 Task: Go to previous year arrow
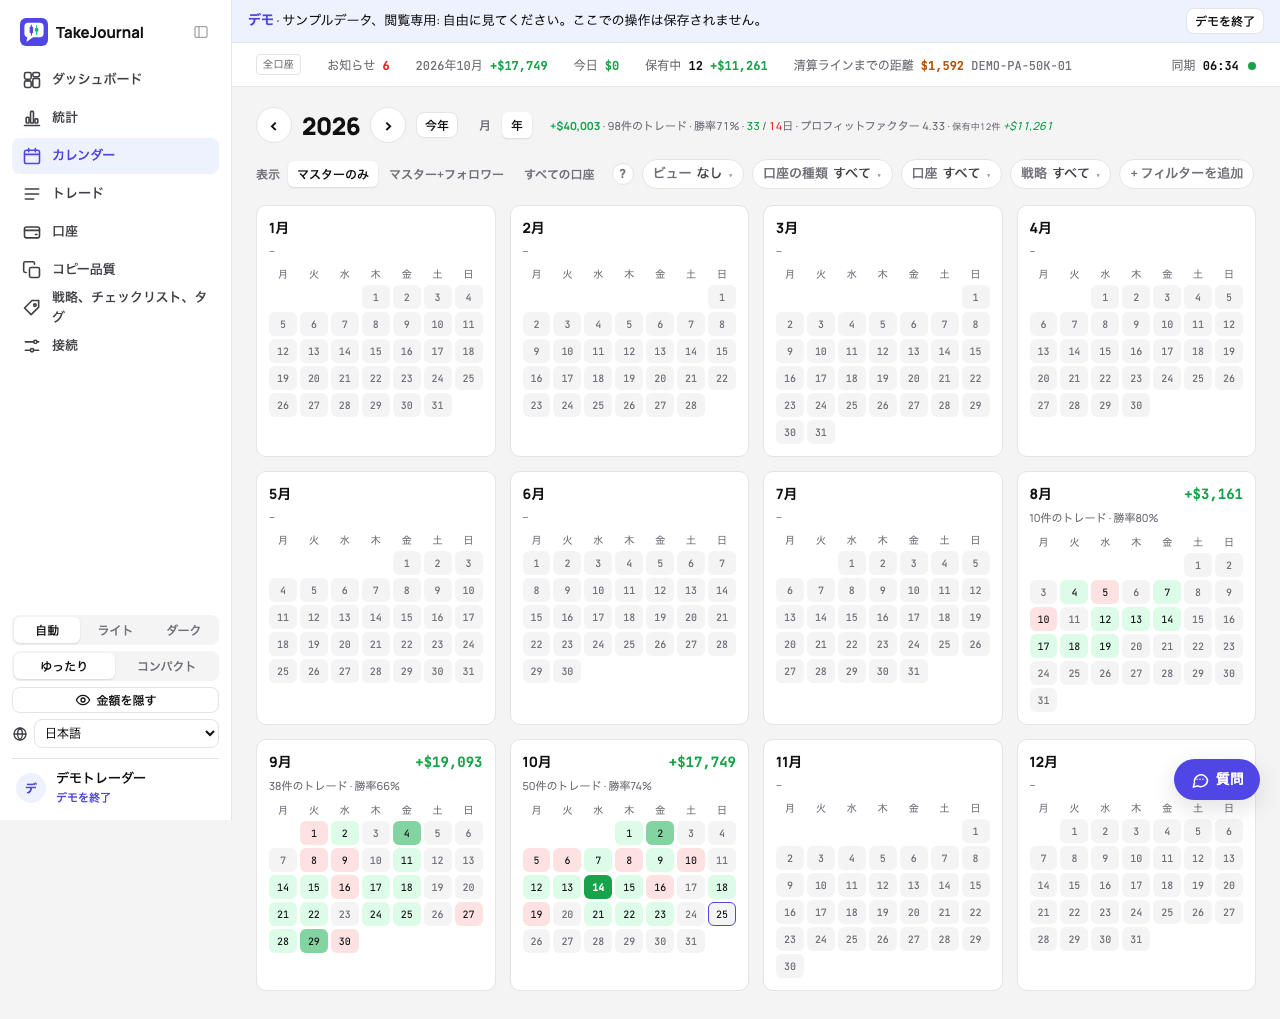[274, 126]
